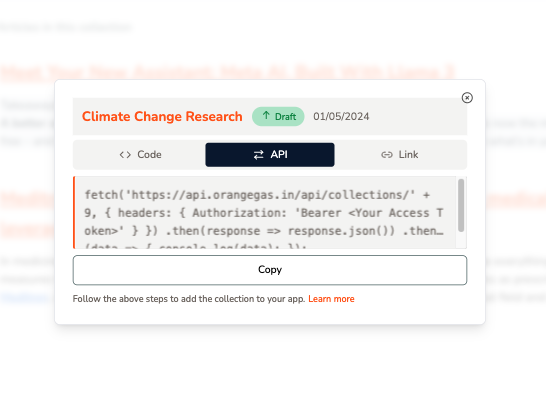The image size is (546, 408).
Task: Click the Climate Change Research title
Action: point(162,116)
